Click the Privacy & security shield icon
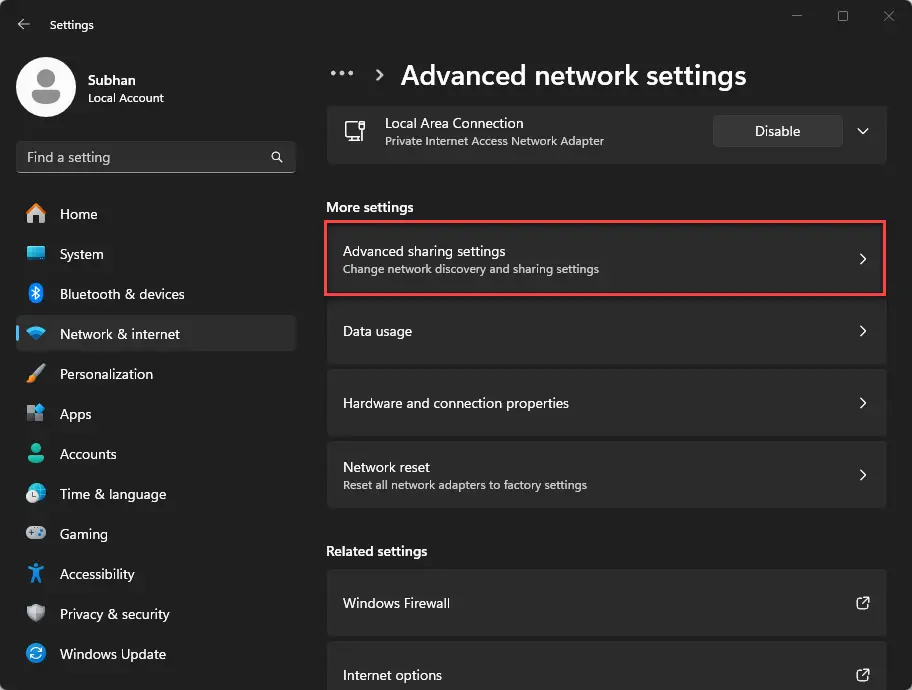This screenshot has width=912, height=690. pyautogui.click(x=36, y=614)
